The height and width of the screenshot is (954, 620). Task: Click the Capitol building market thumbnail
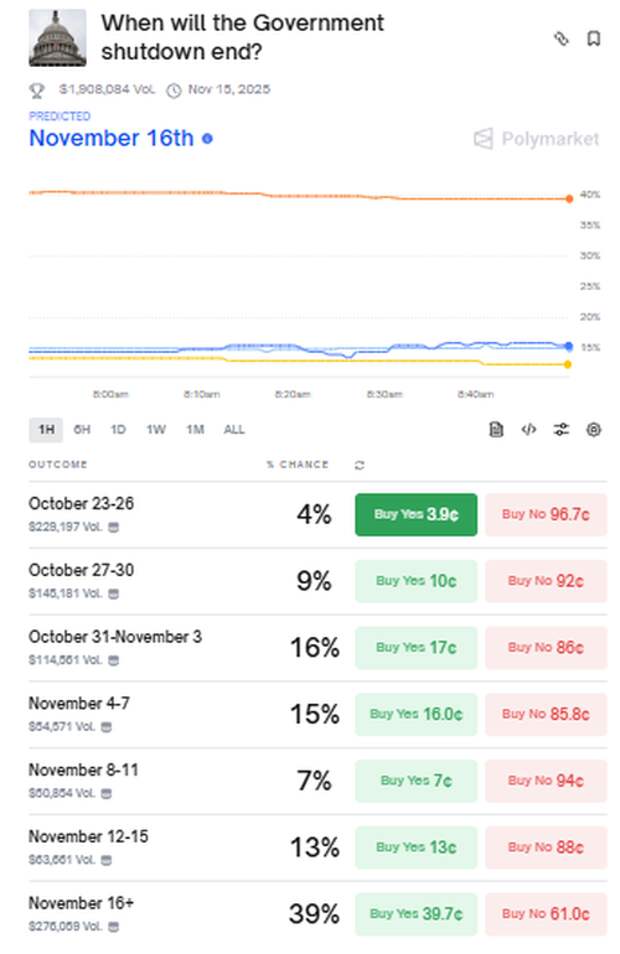point(57,38)
